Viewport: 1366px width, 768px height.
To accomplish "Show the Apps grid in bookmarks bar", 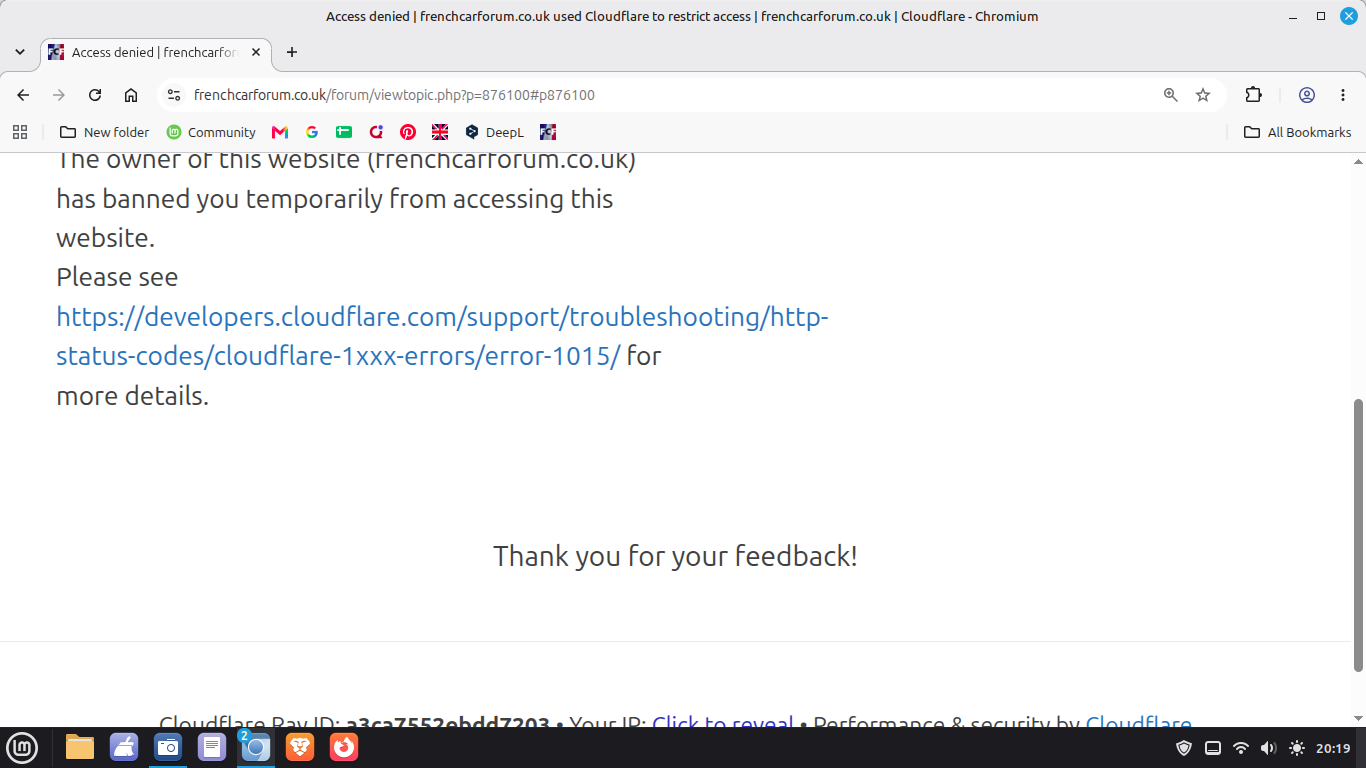I will 20,132.
